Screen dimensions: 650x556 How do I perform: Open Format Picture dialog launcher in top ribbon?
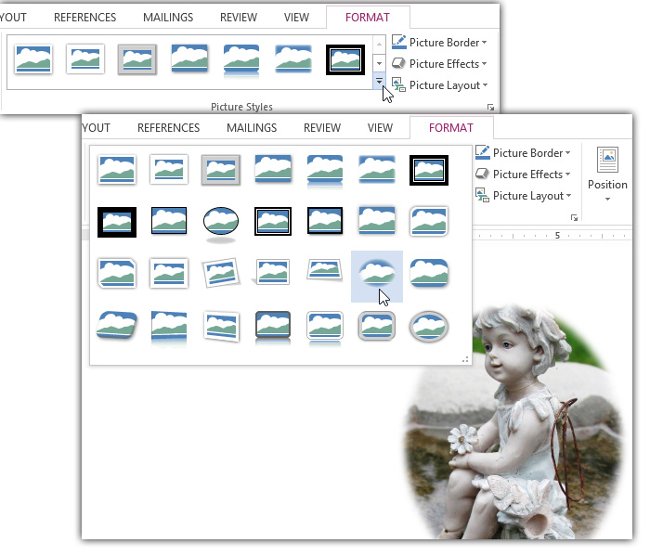pyautogui.click(x=491, y=108)
